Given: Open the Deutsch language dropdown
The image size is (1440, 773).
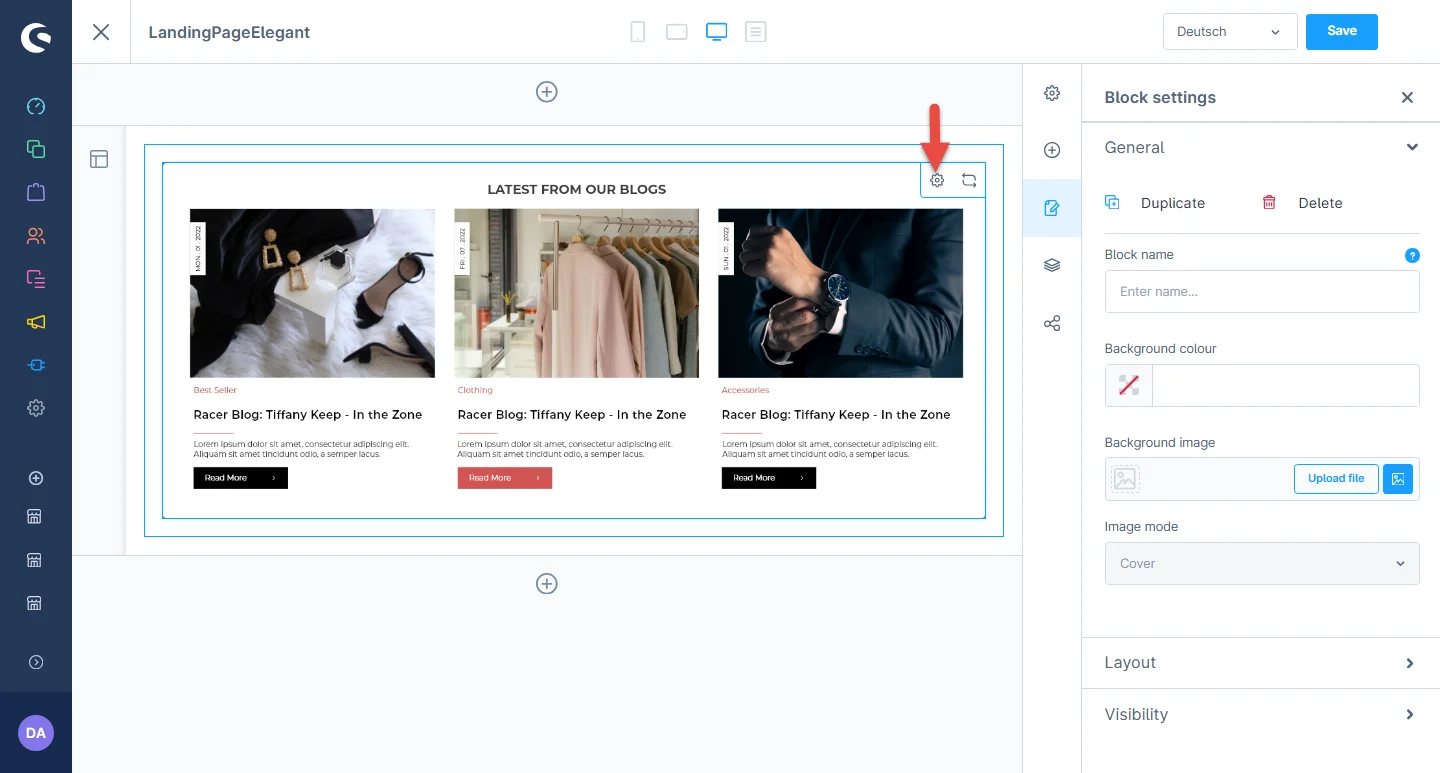Looking at the screenshot, I should coord(1229,32).
